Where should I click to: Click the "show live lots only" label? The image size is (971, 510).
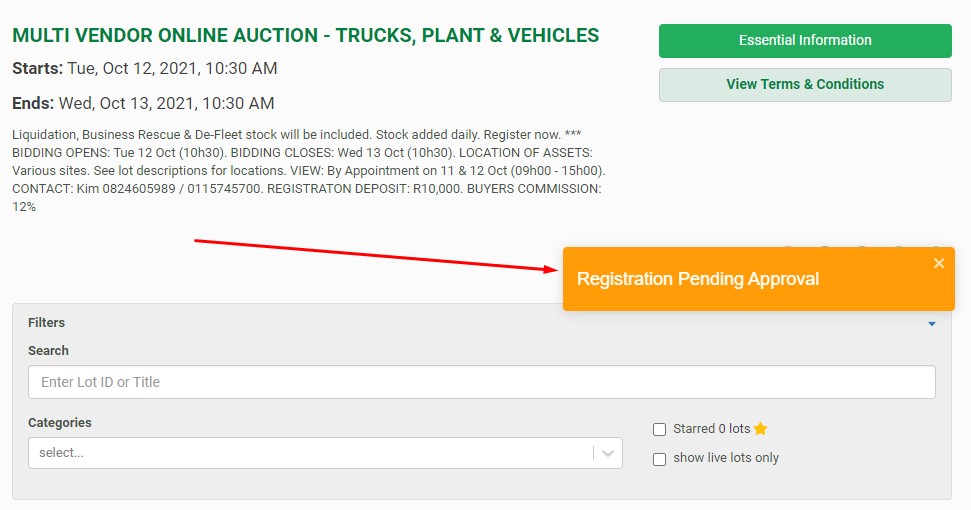[x=726, y=458]
